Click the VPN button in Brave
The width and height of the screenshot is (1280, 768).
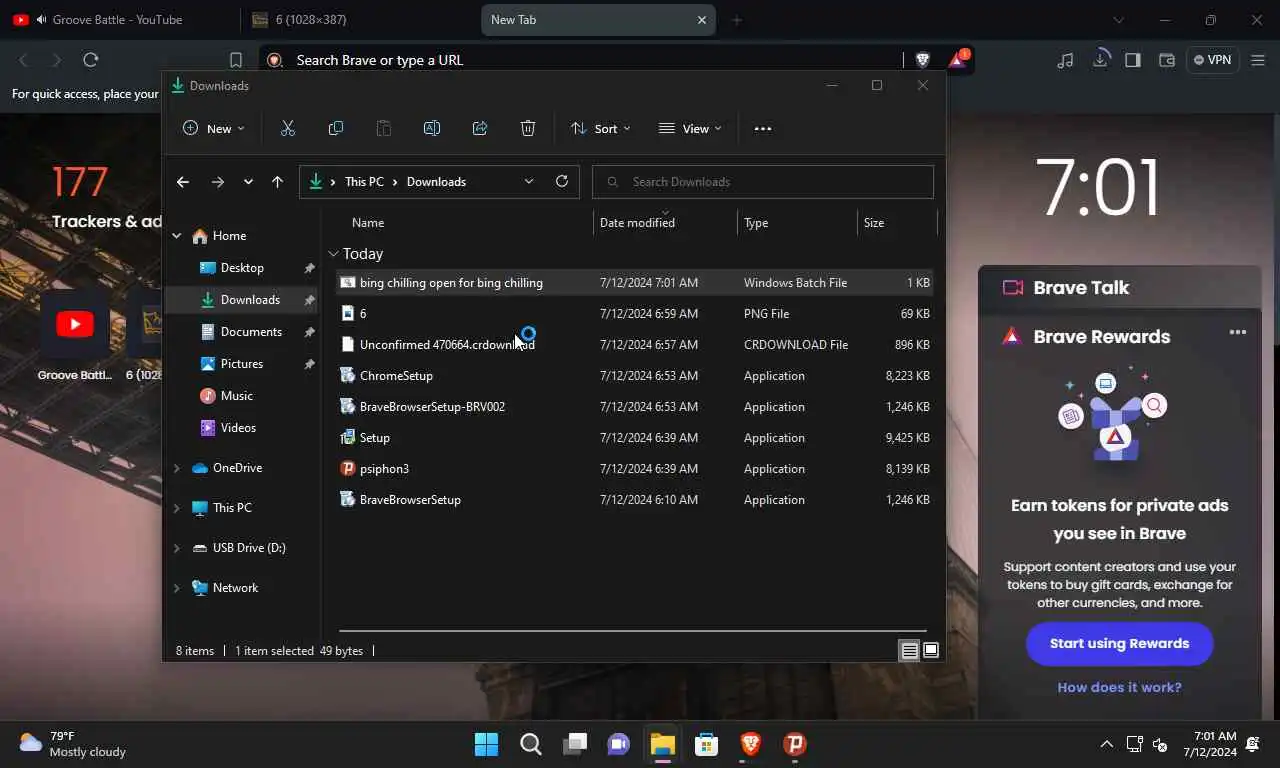tap(1212, 60)
